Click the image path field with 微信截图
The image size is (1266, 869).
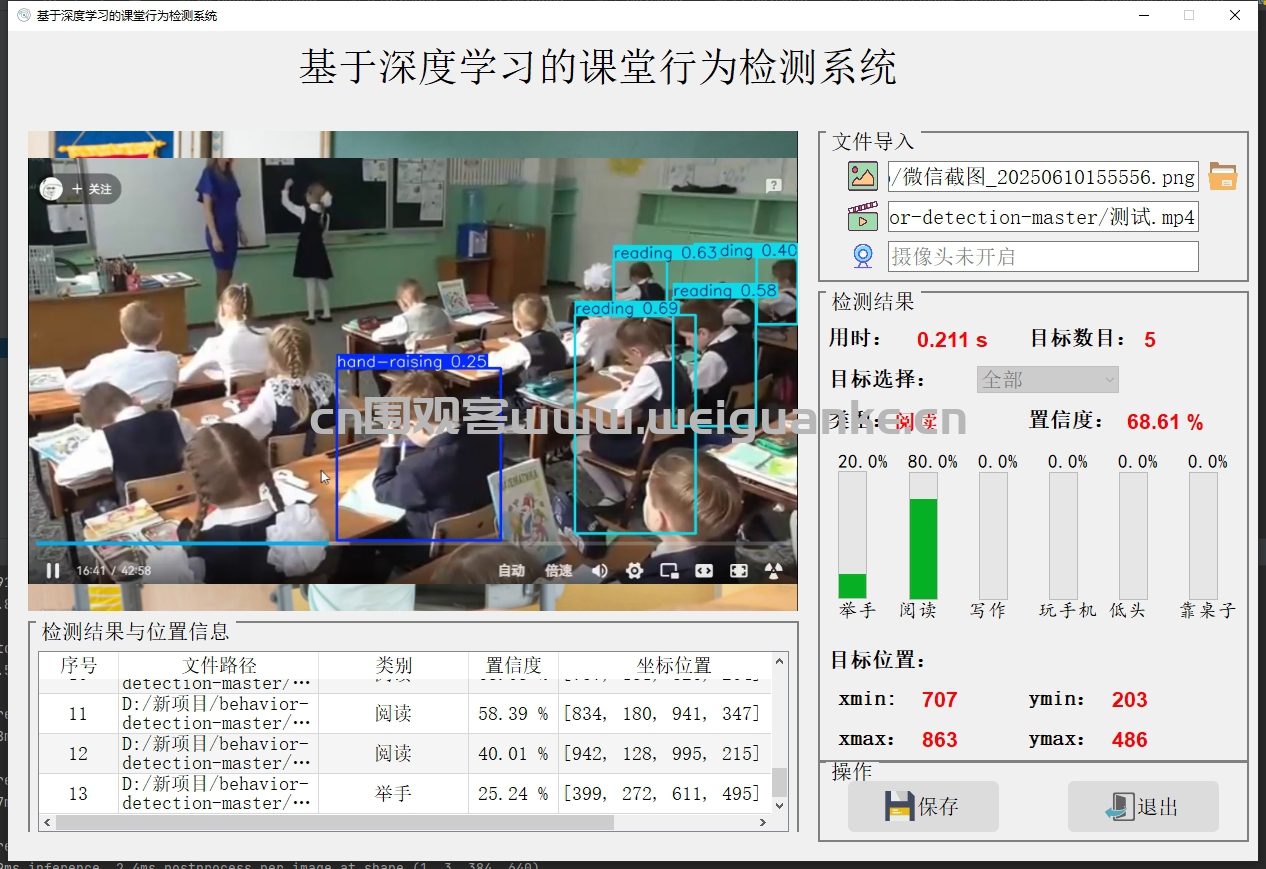pos(1043,177)
